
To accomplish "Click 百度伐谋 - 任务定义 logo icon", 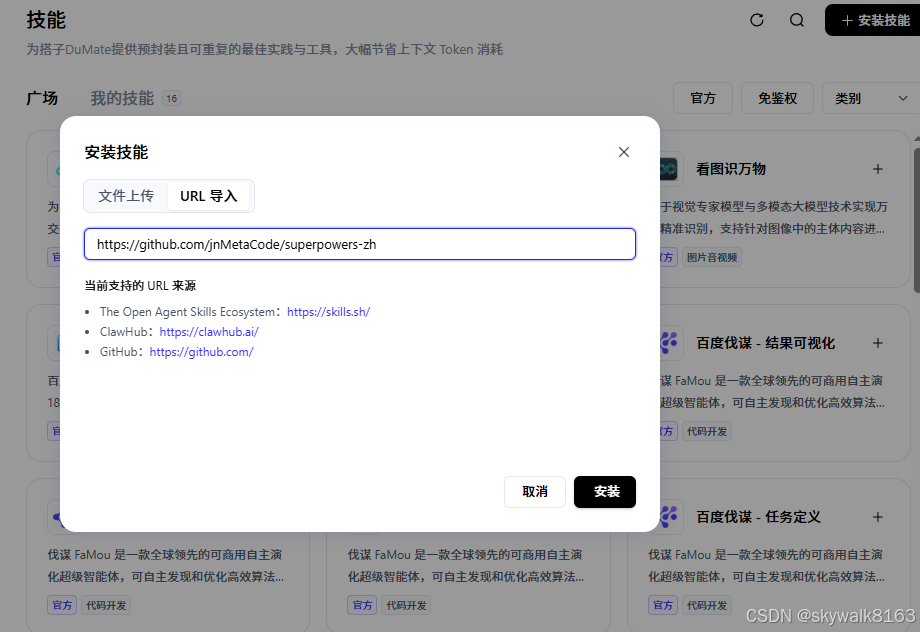I will 670,517.
